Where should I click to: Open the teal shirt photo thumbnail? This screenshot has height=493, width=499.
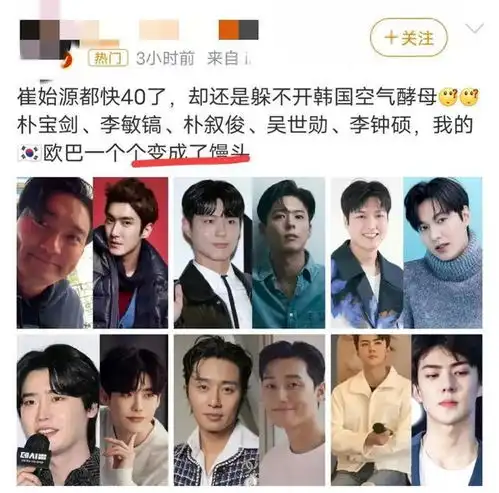tap(288, 253)
